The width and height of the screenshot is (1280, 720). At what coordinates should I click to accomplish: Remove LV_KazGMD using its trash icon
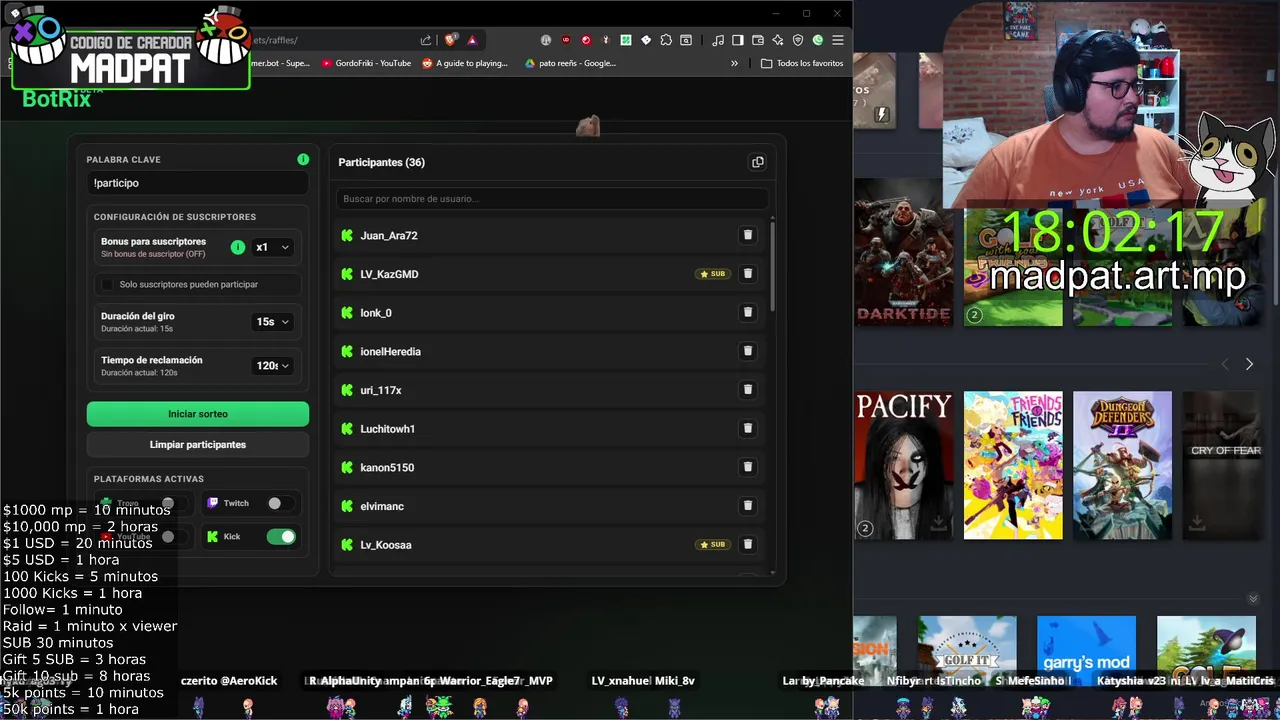pos(747,273)
